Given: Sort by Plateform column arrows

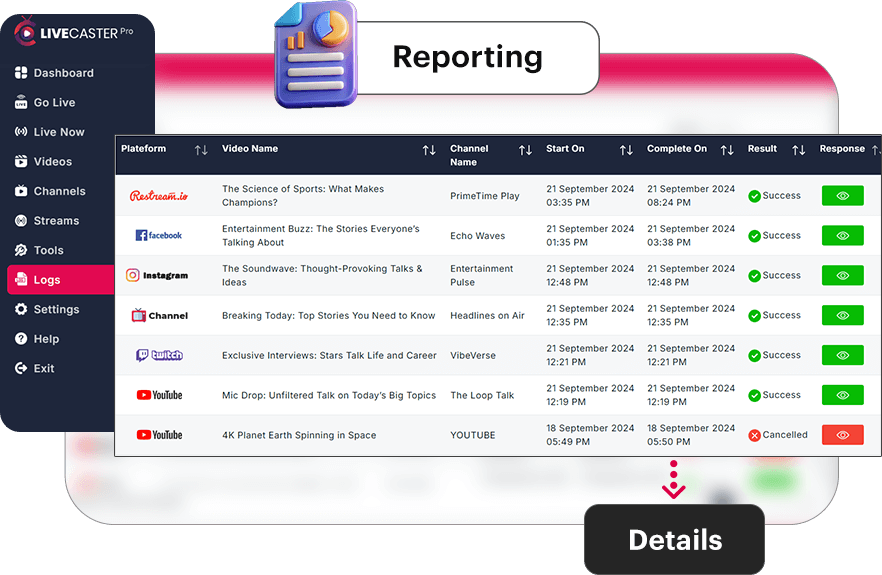Looking at the screenshot, I should tap(201, 150).
